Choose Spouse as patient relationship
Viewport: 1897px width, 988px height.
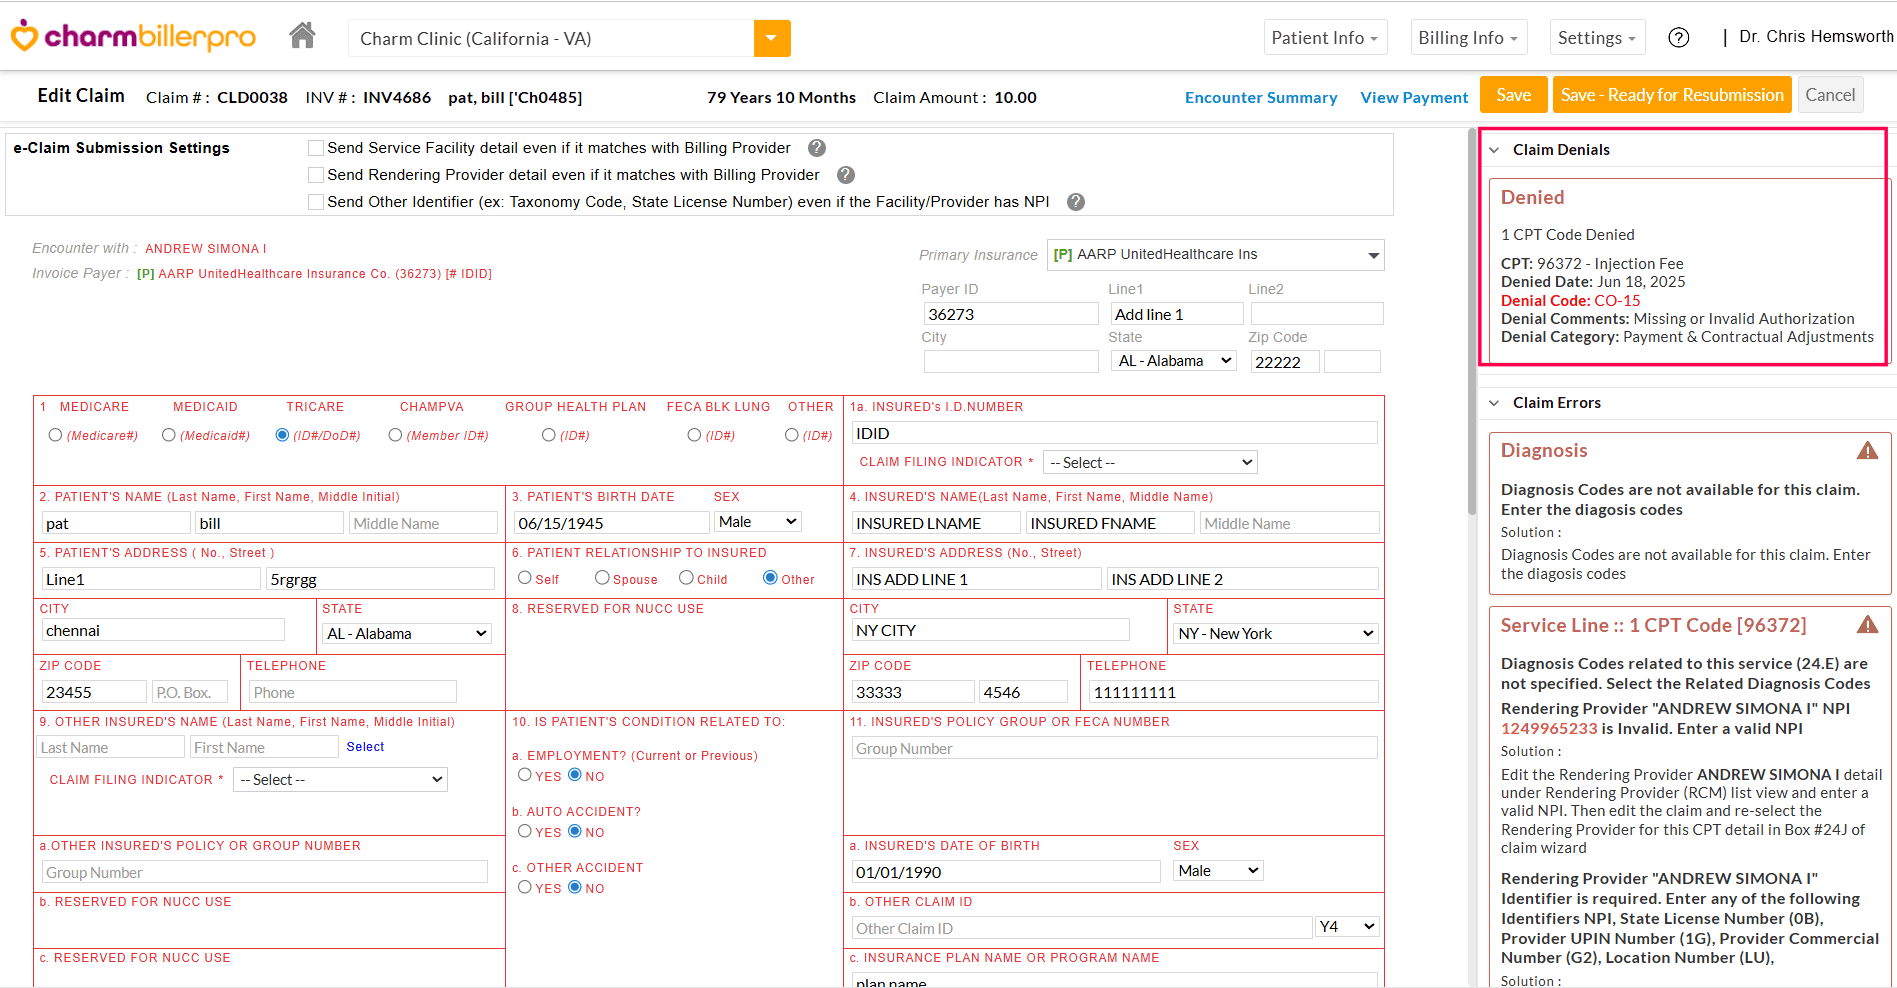point(602,578)
